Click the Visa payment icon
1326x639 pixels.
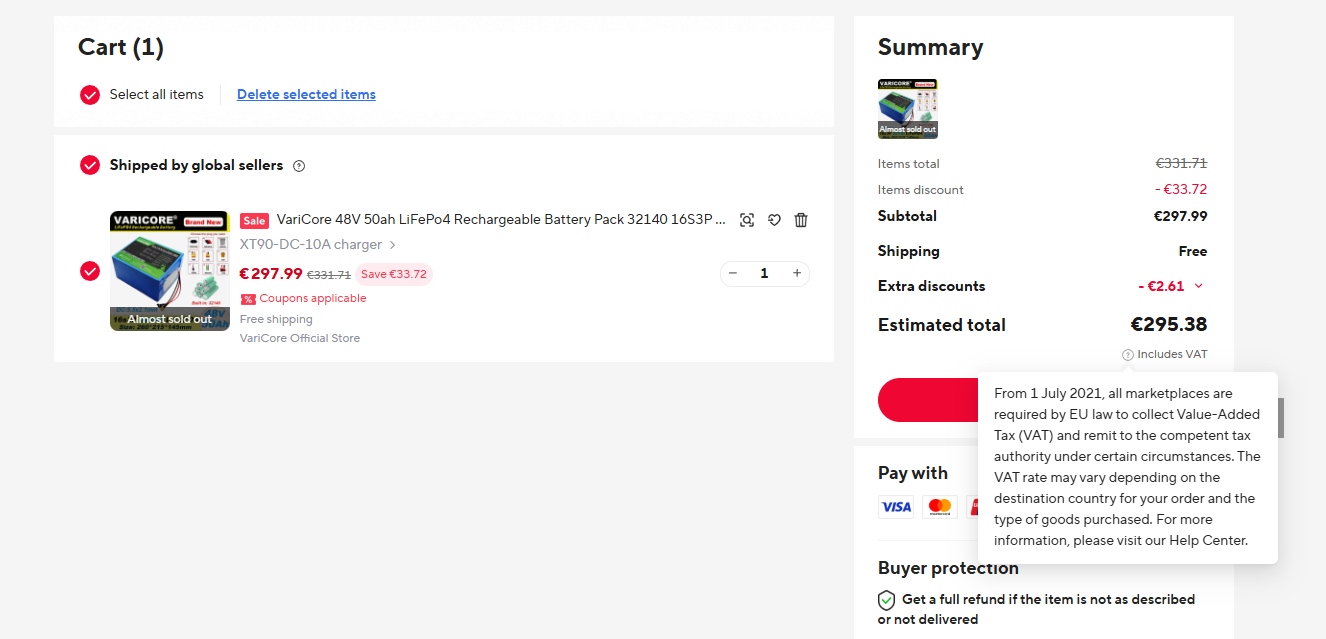click(x=896, y=507)
